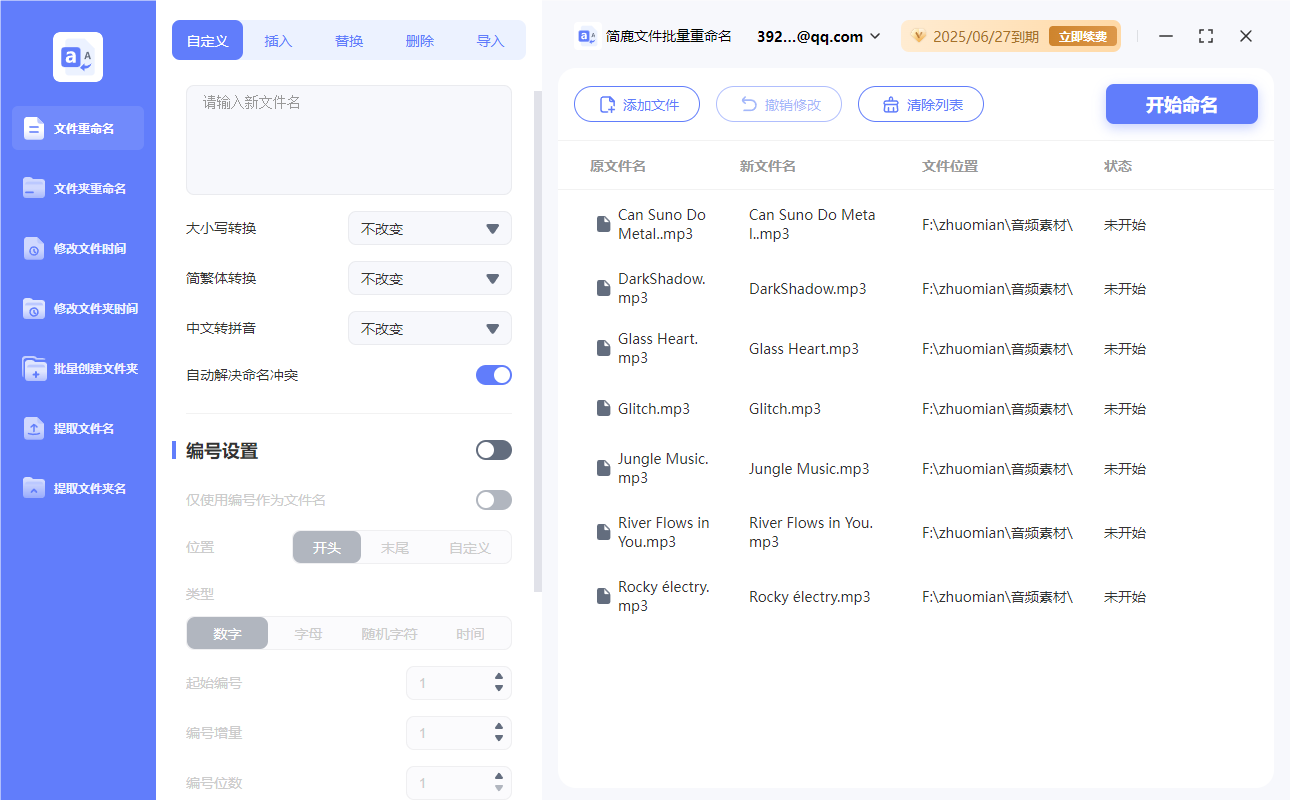1290x800 pixels.
Task: Increase 起始编号 with its stepper arrow
Action: point(498,677)
